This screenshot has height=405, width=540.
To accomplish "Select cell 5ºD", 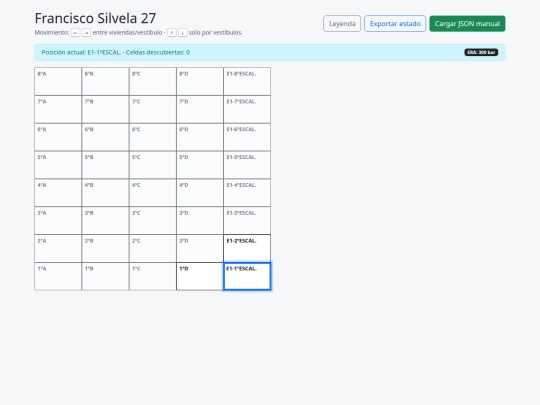I will click(x=200, y=165).
